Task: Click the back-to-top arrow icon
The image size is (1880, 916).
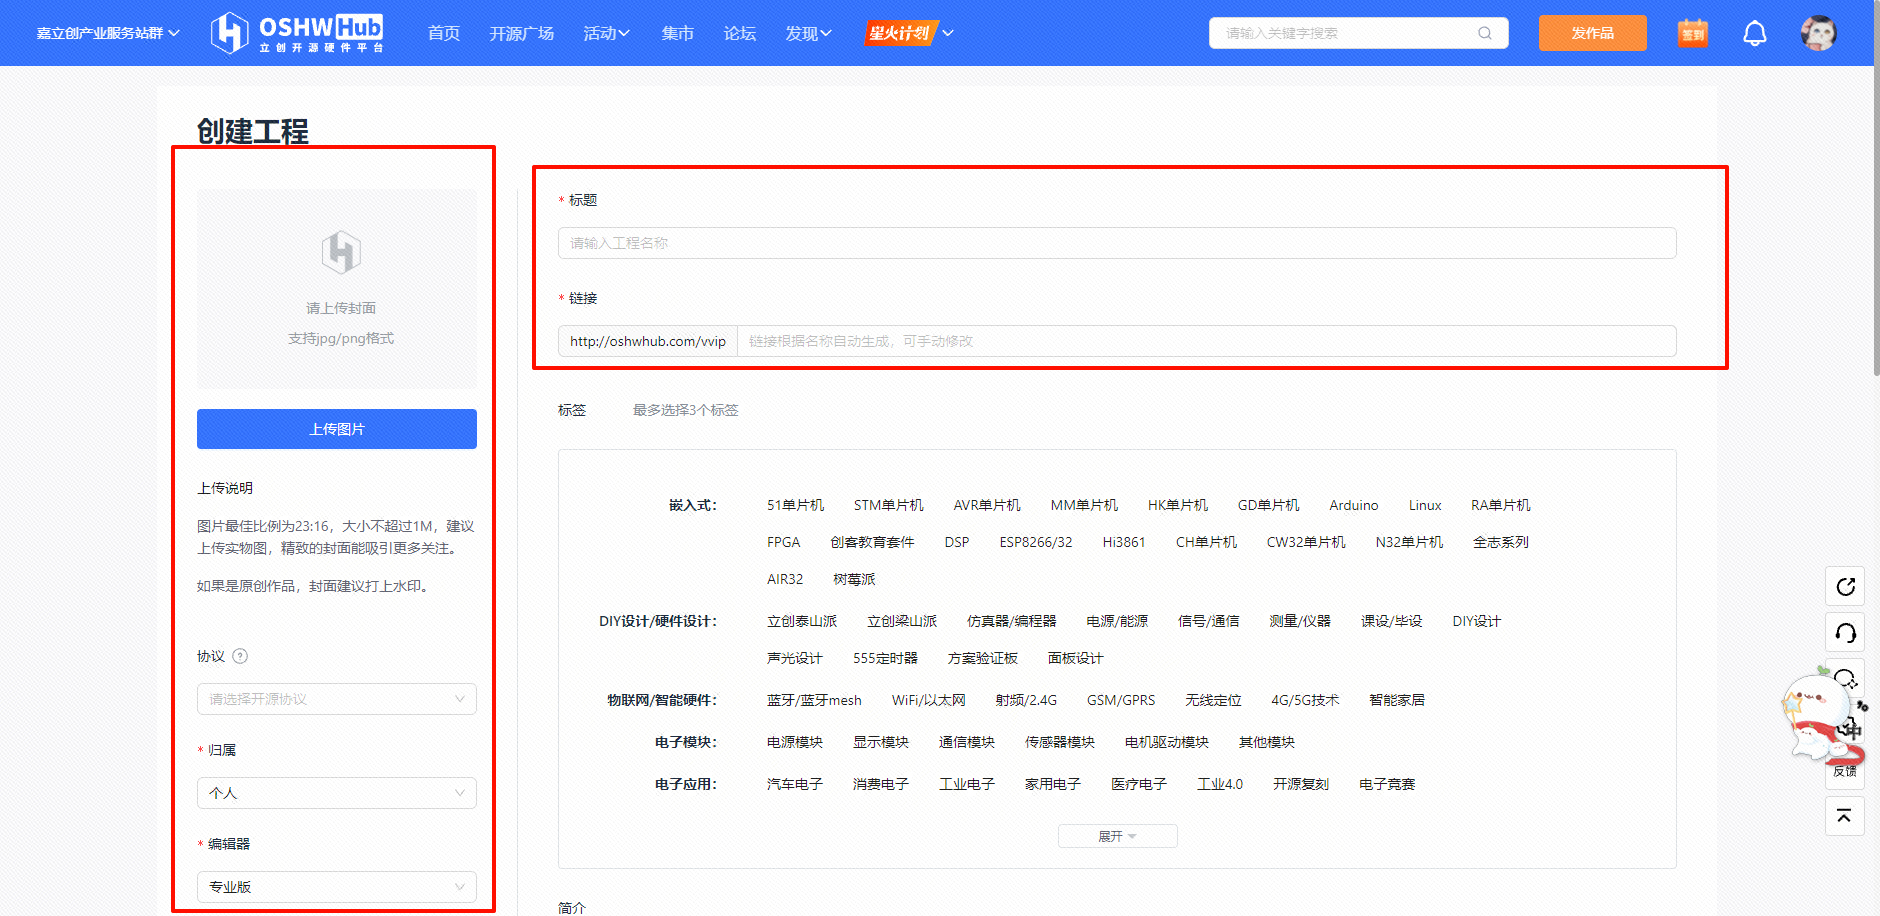Action: tap(1845, 816)
